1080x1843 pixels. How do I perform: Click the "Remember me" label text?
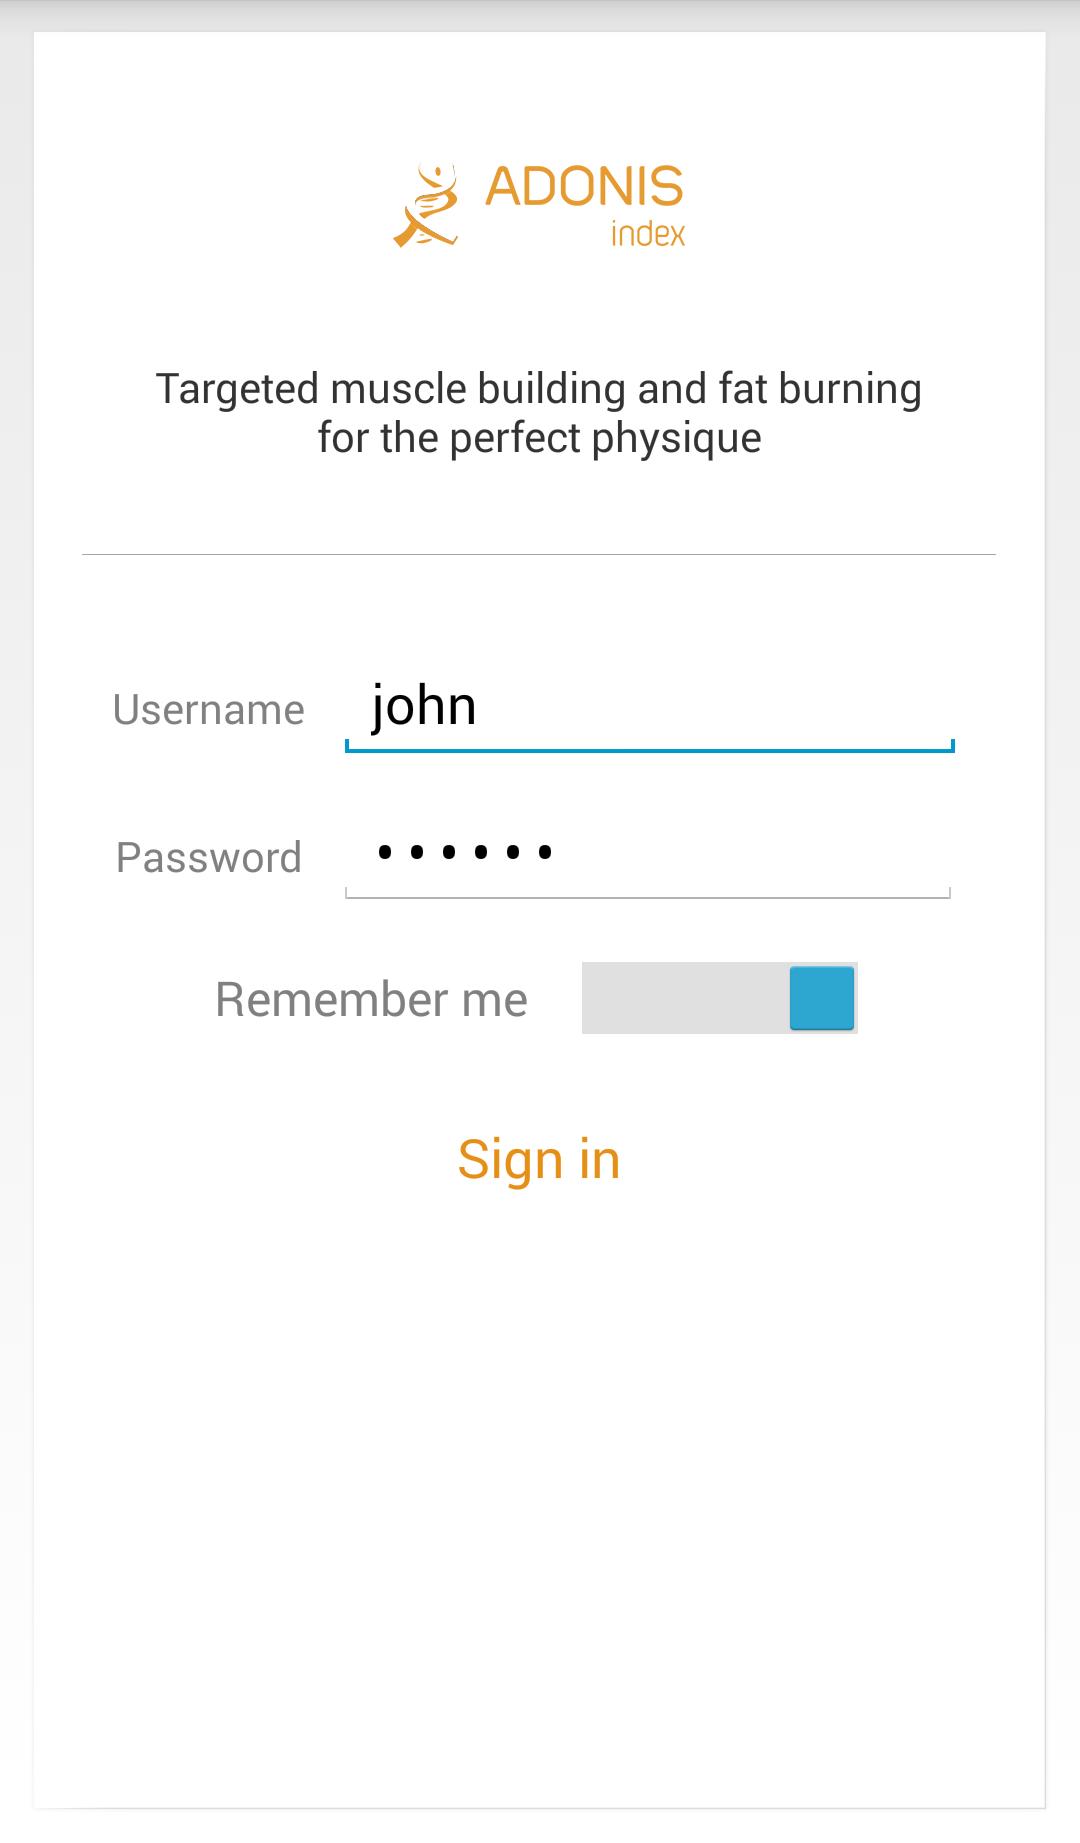(x=371, y=999)
